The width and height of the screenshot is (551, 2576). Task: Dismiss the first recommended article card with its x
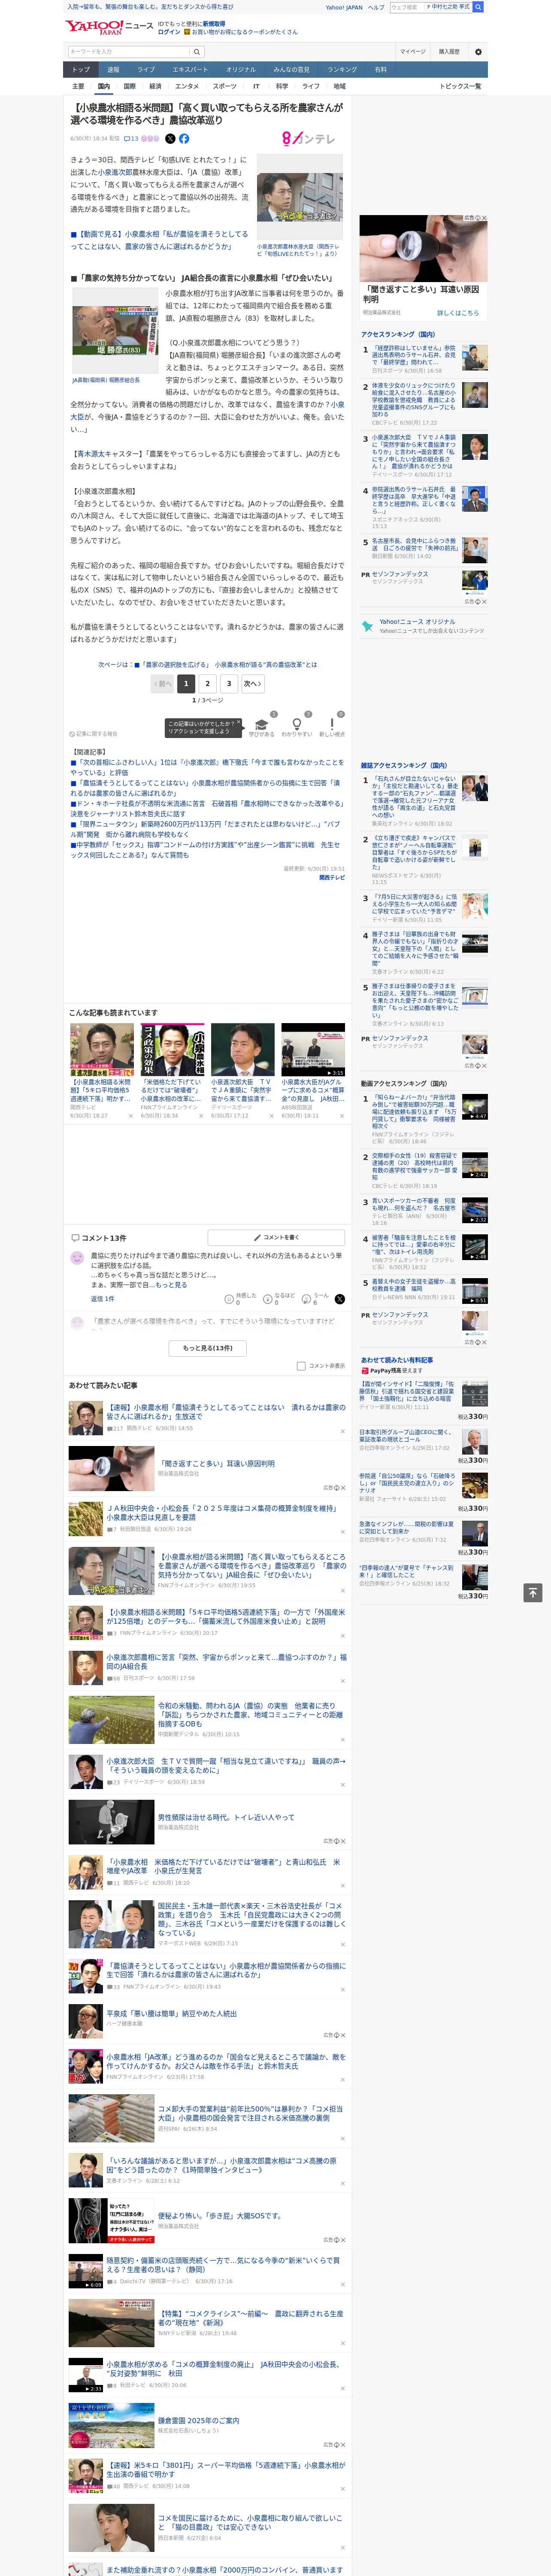[131, 1116]
